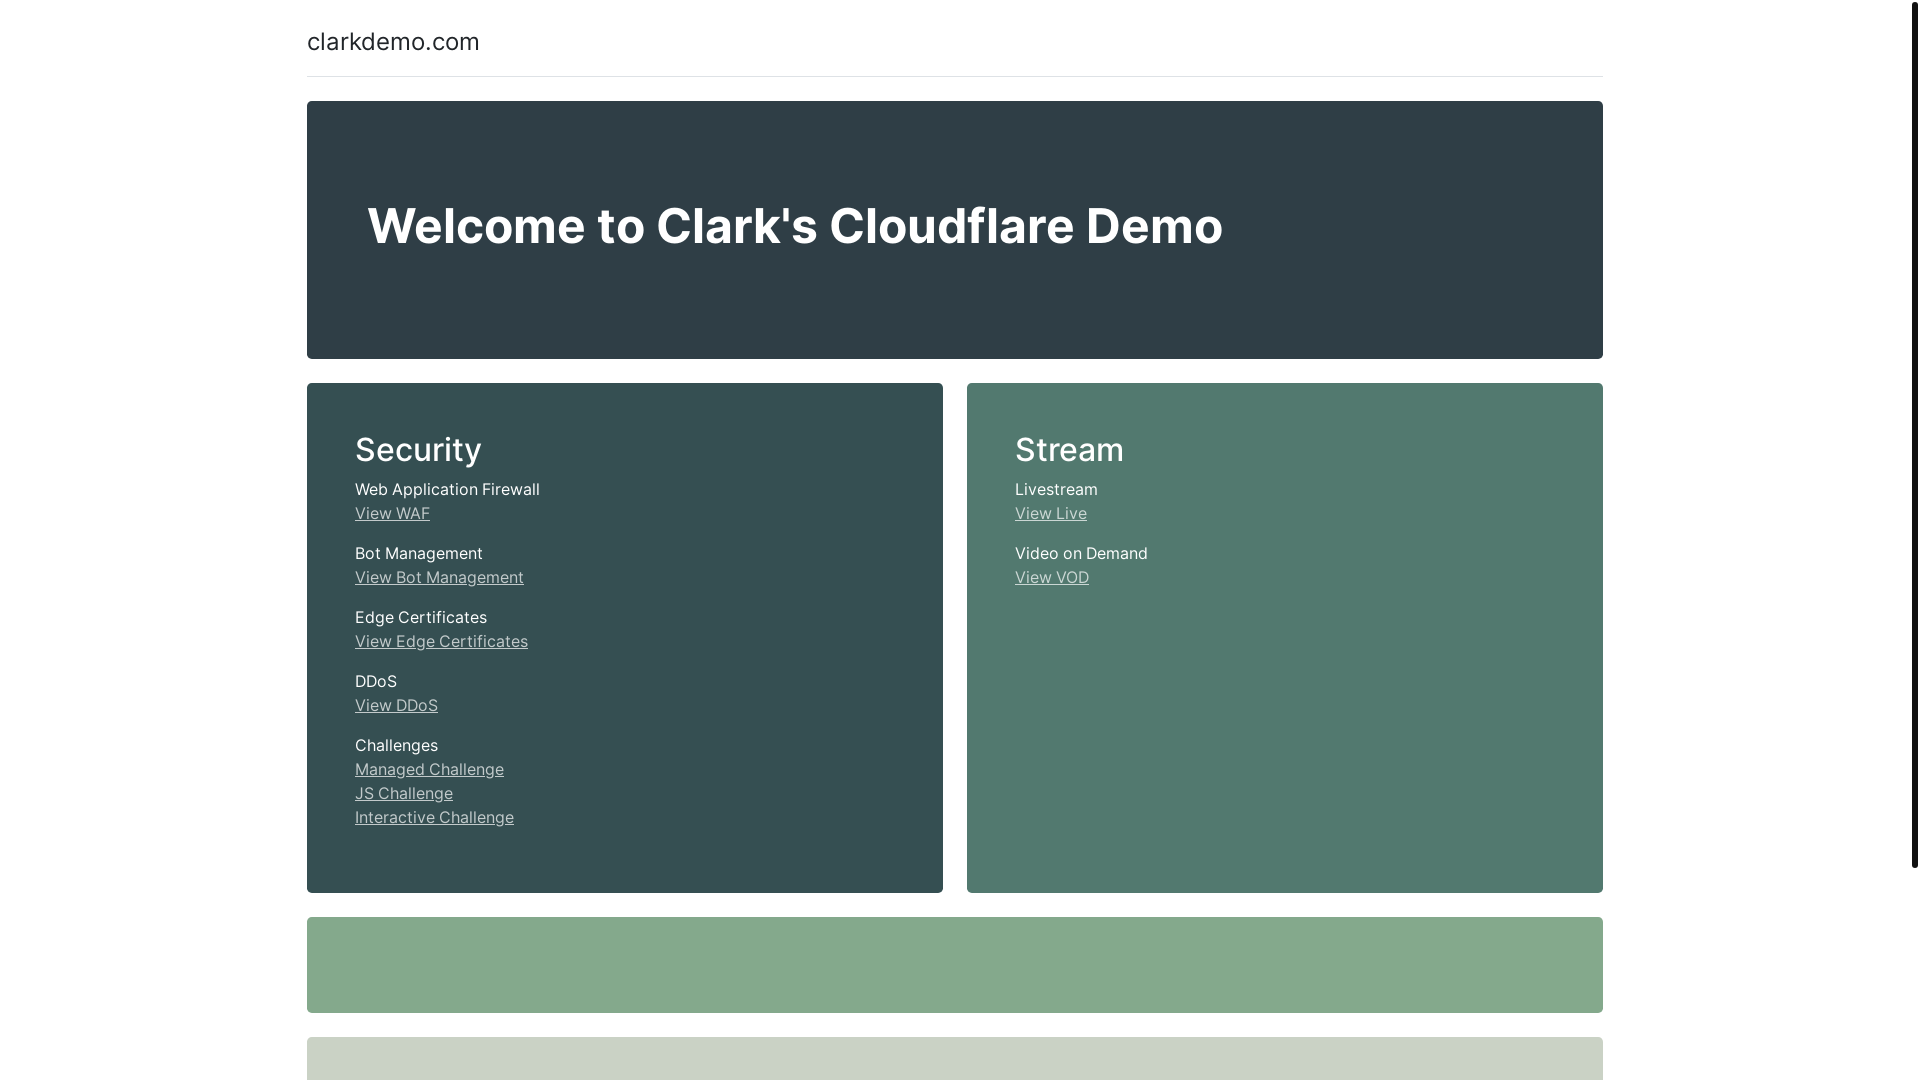Open the Managed Challenge link
1920x1080 pixels.
click(429, 769)
